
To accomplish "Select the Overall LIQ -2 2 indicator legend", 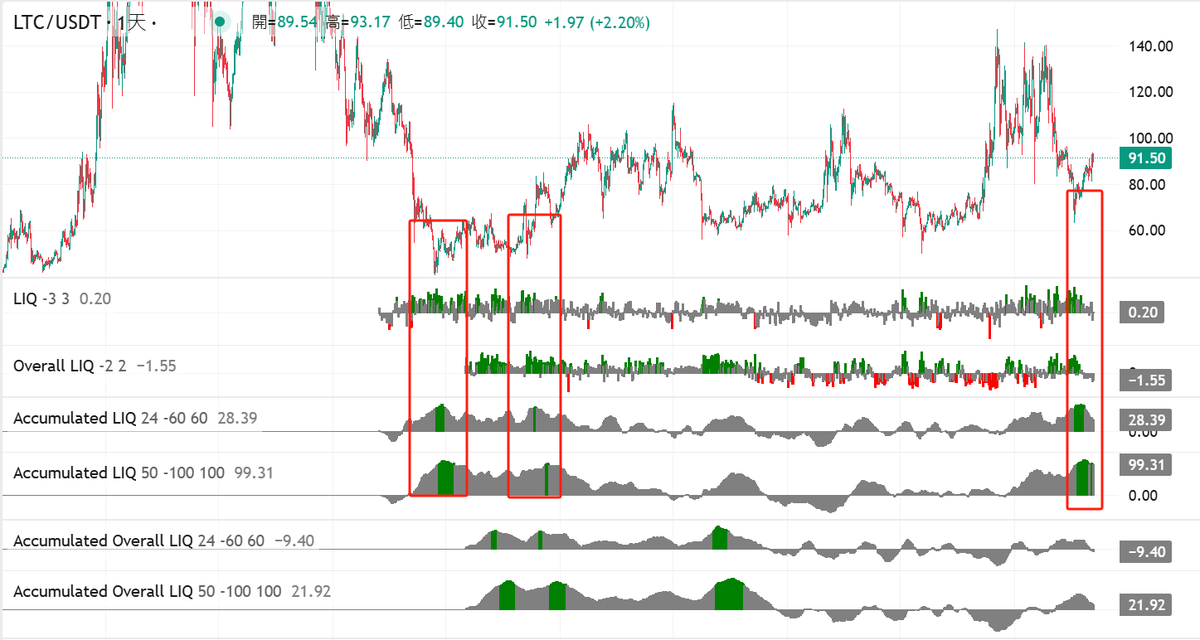I will 95,366.
